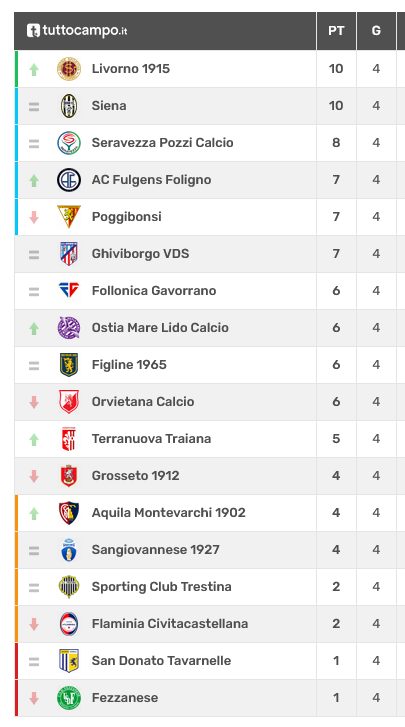The height and width of the screenshot is (727, 405).
Task: Open the Sangiovannese 1927 team link
Action: (155, 550)
